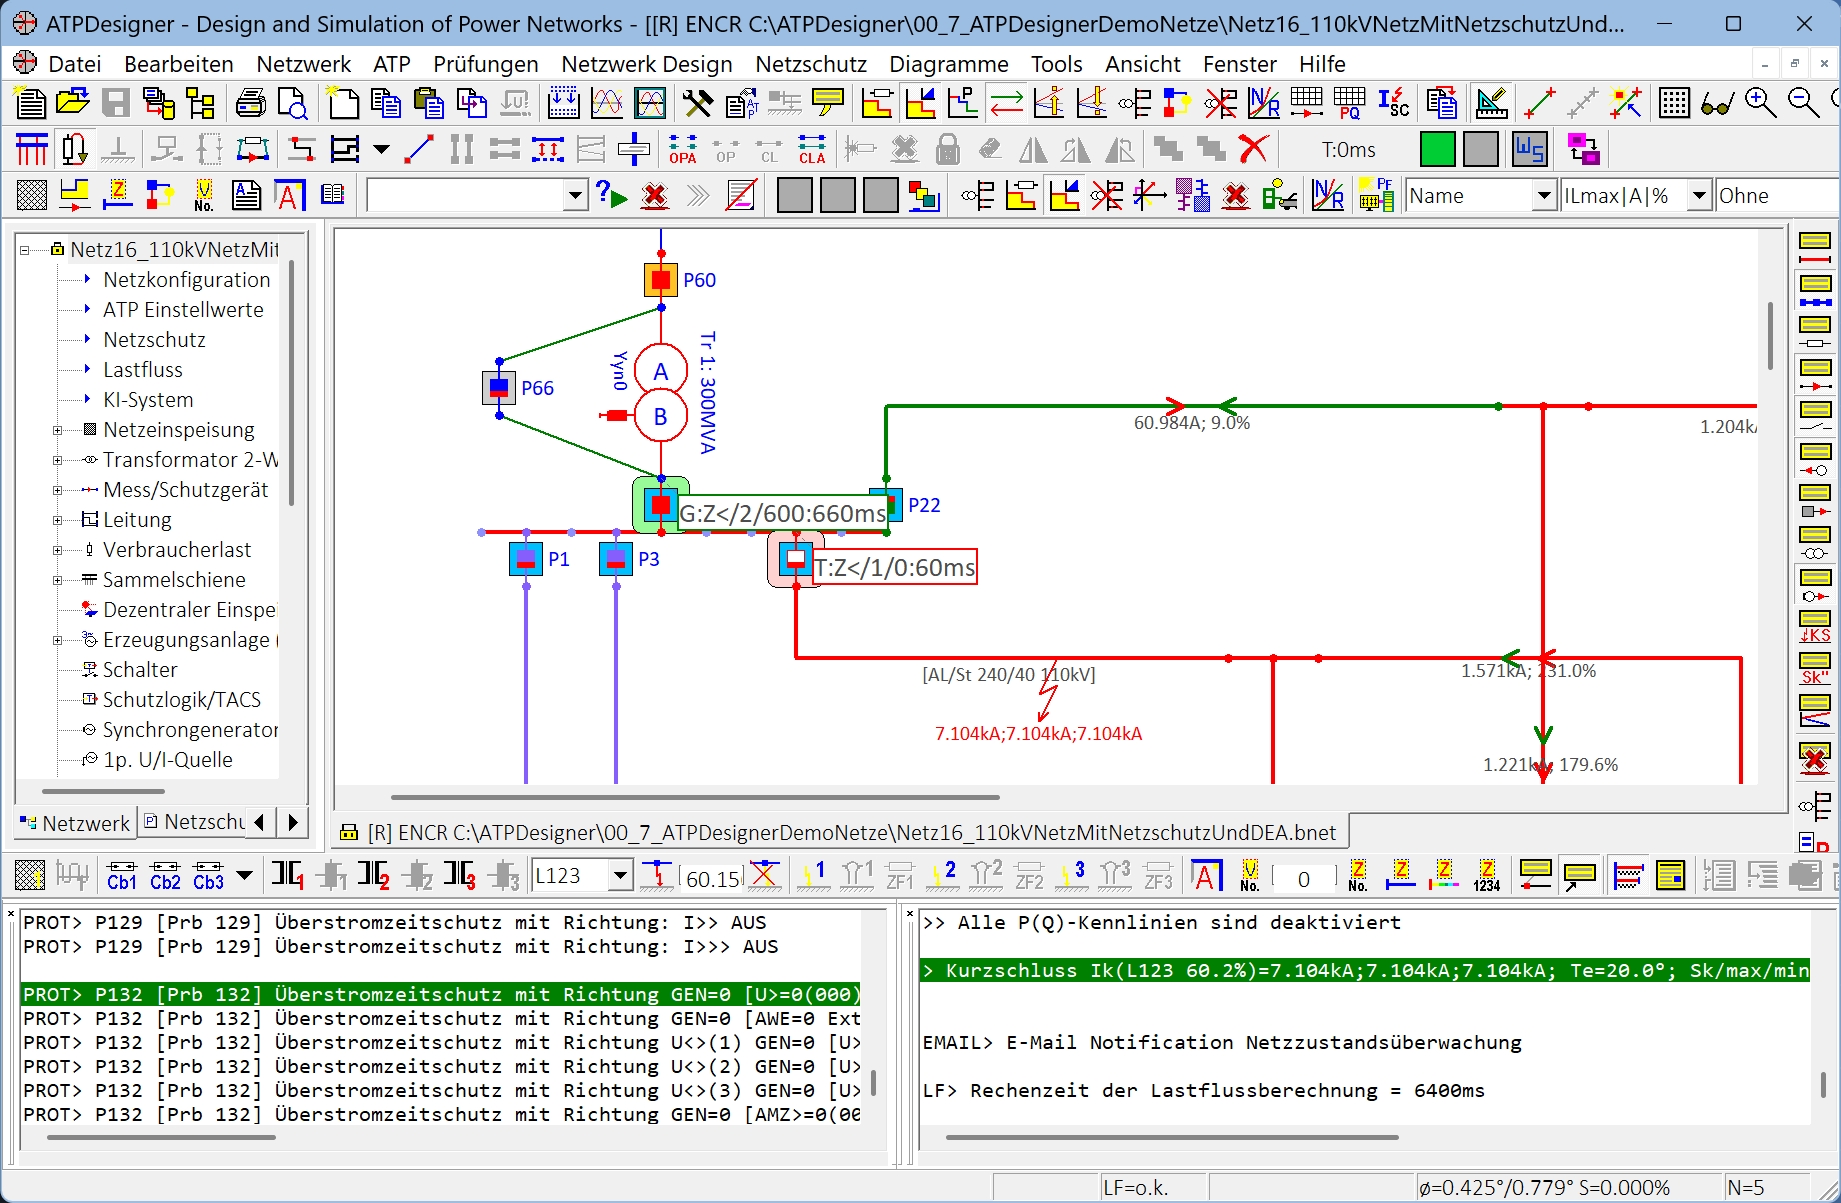Image resolution: width=1841 pixels, height=1203 pixels.
Task: Toggle the Cb1 circuit breaker button
Action: [x=122, y=876]
